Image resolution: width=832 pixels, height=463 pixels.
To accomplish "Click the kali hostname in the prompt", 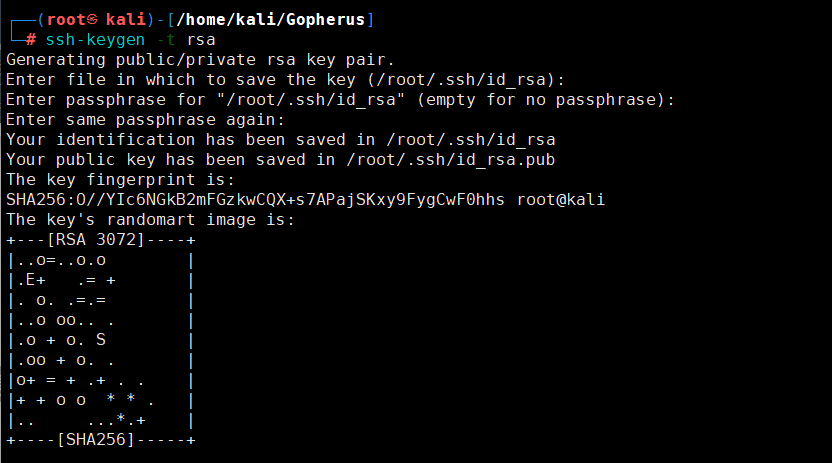I will [126, 20].
